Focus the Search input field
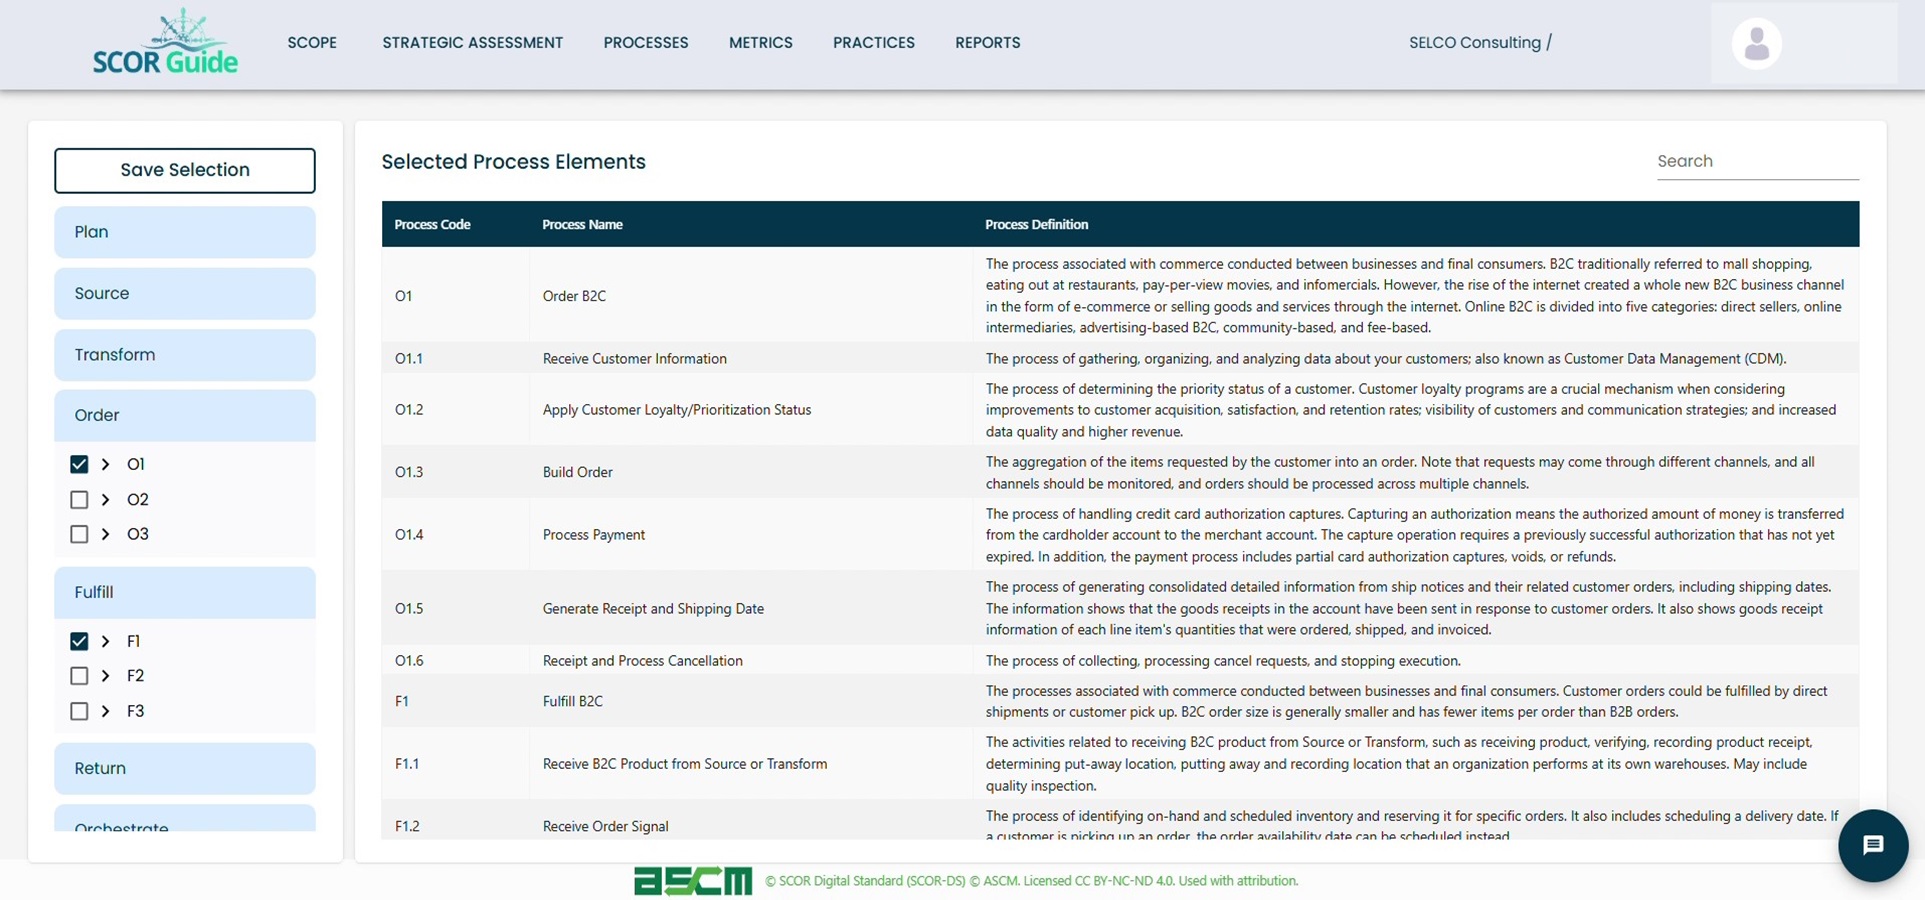The height and width of the screenshot is (900, 1925). (x=1756, y=161)
